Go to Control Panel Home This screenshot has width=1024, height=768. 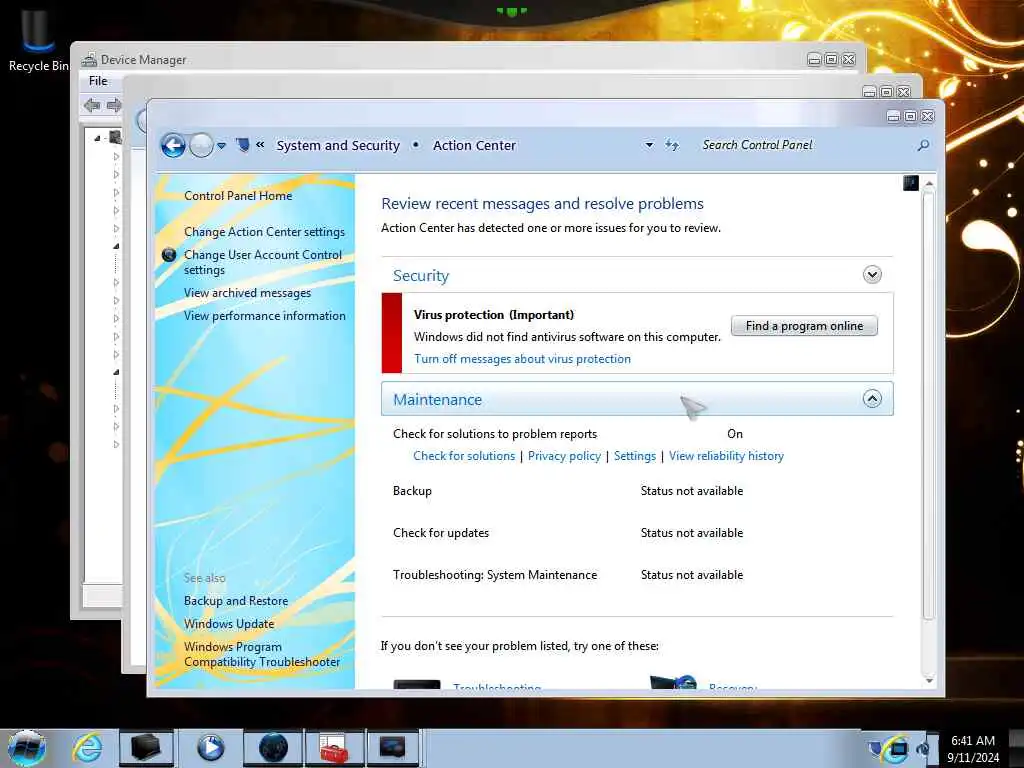pyautogui.click(x=238, y=195)
